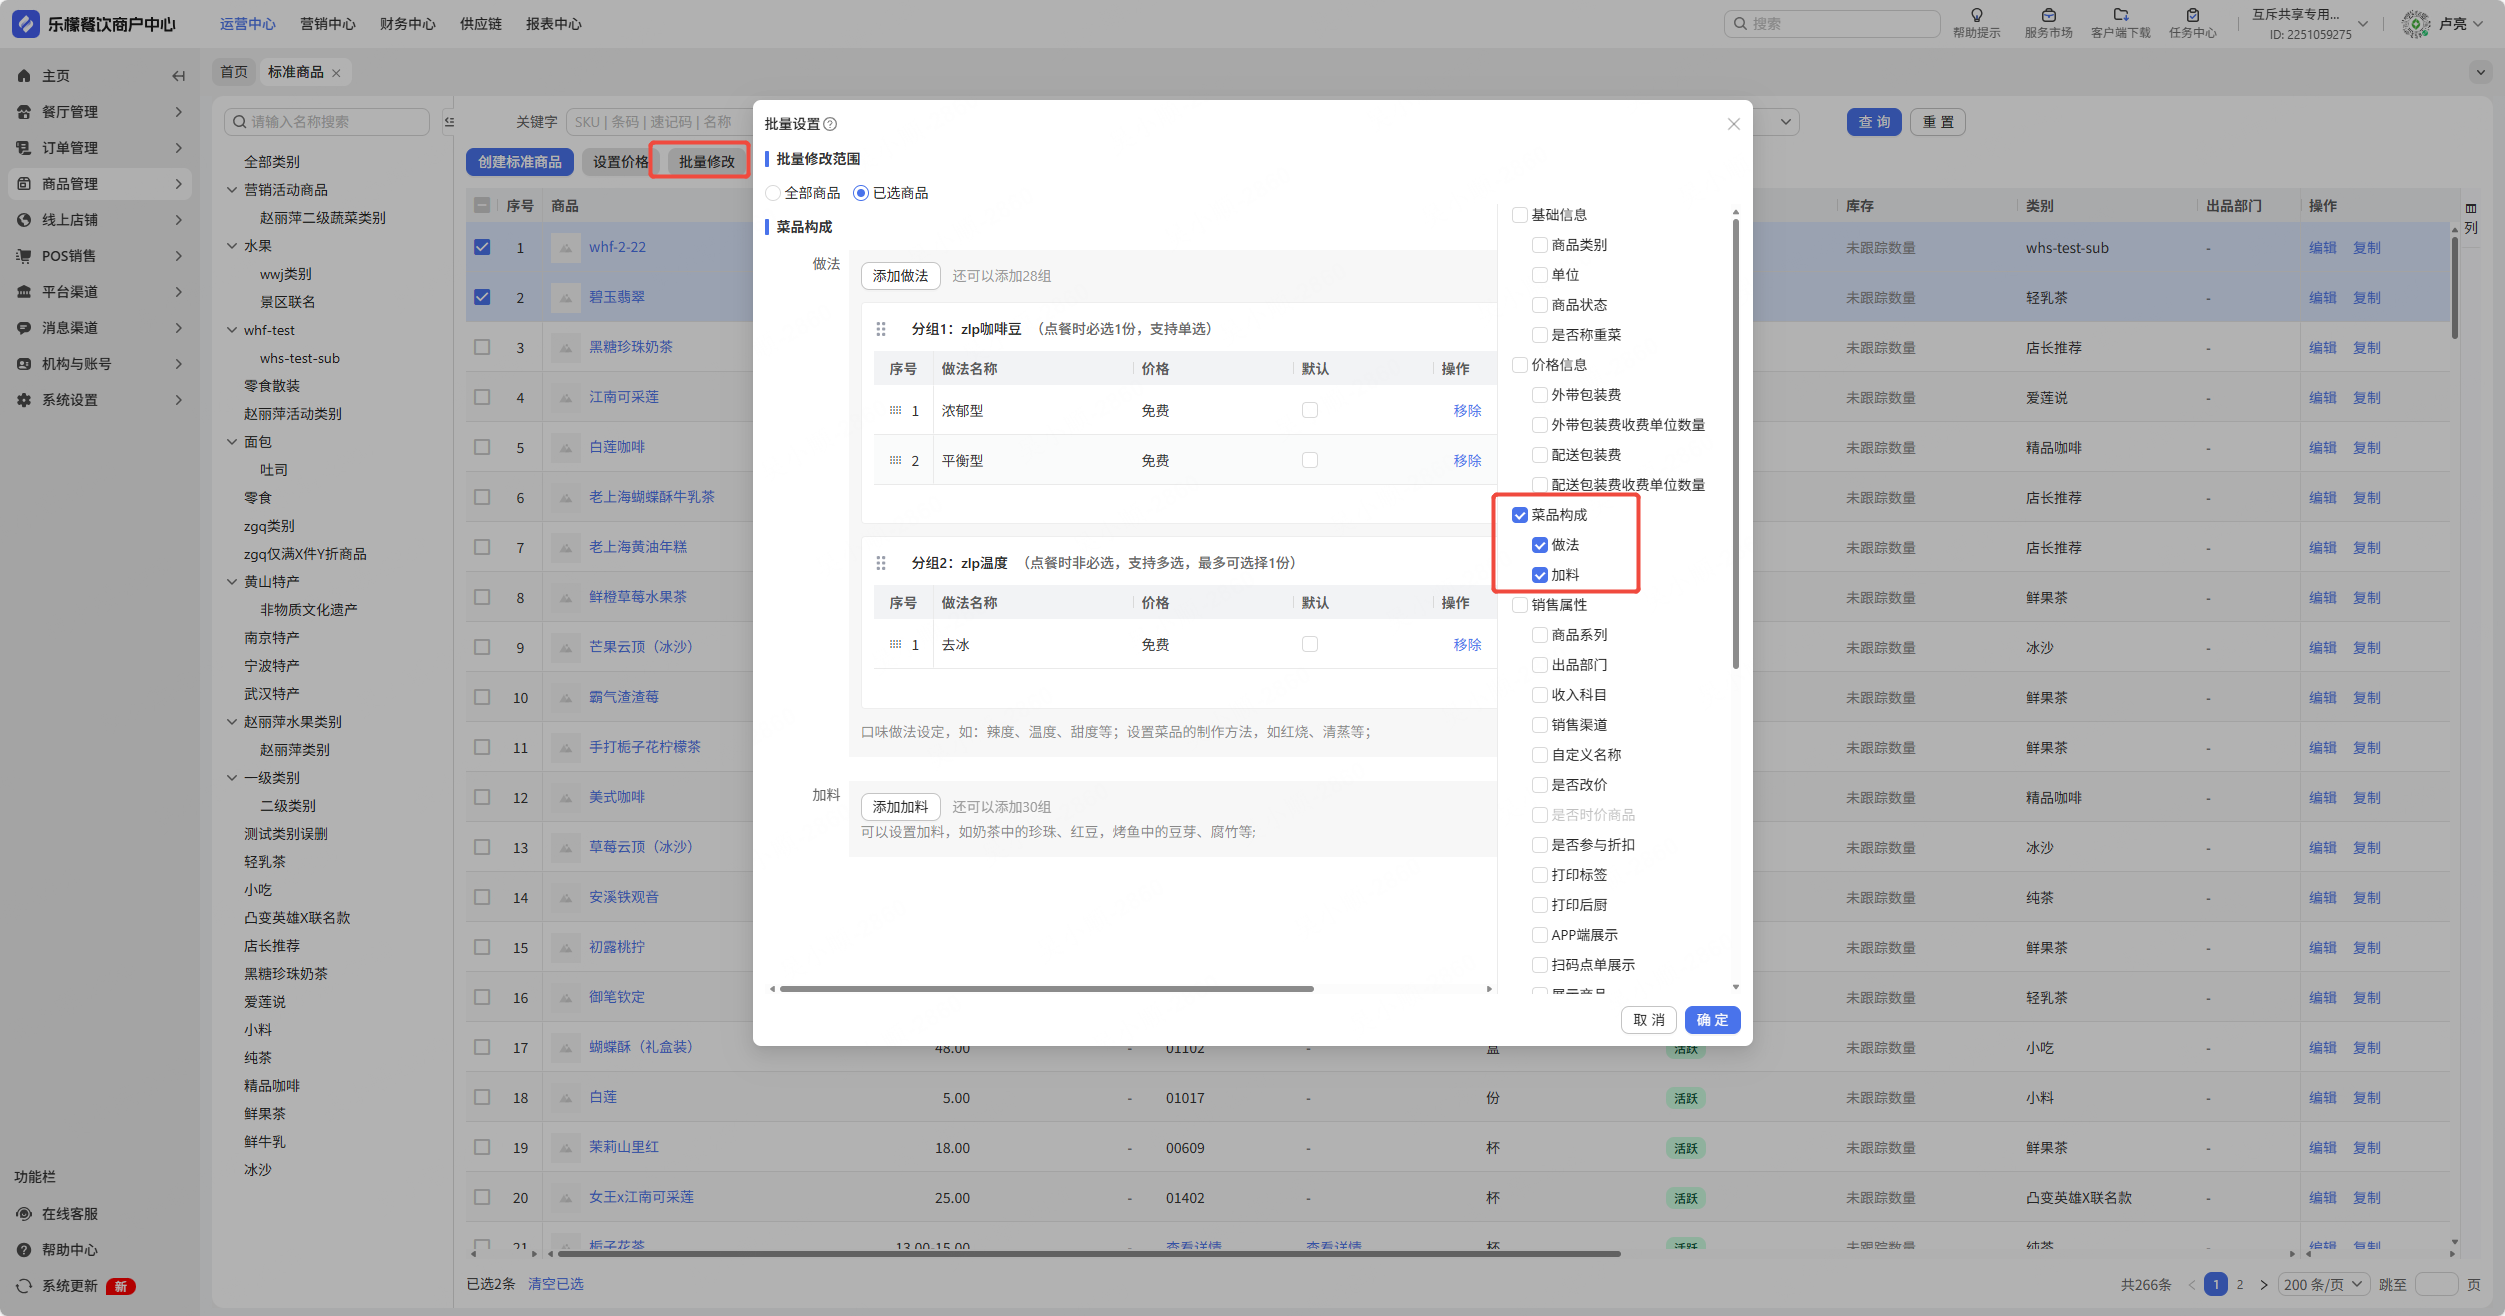Click the help tips lightbulb icon
Screen dimensions: 2505x1316
(x=1976, y=15)
